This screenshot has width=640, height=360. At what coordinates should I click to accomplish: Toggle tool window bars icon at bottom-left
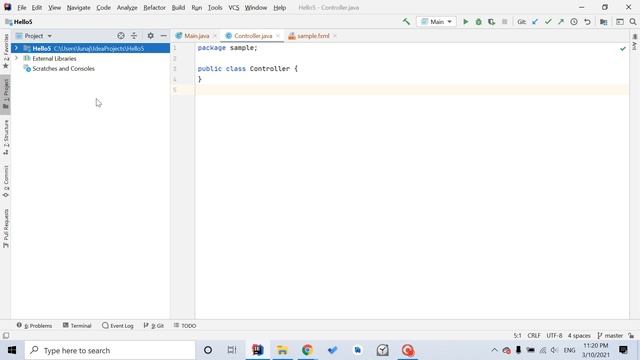pyautogui.click(x=6, y=336)
